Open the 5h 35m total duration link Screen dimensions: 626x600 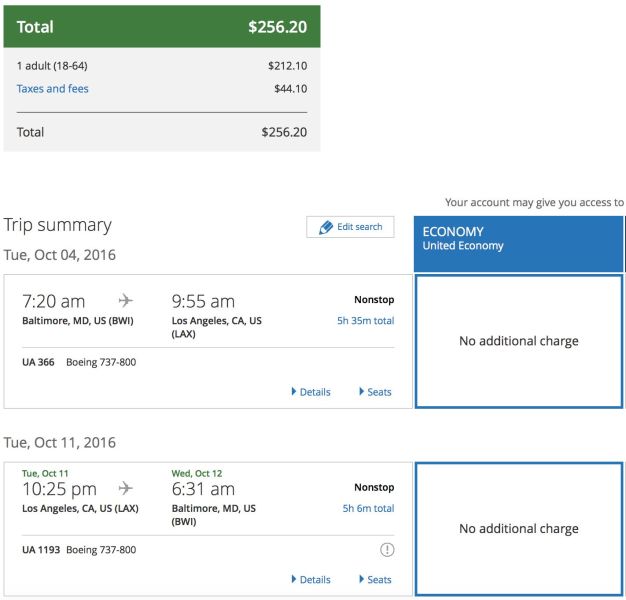point(365,321)
